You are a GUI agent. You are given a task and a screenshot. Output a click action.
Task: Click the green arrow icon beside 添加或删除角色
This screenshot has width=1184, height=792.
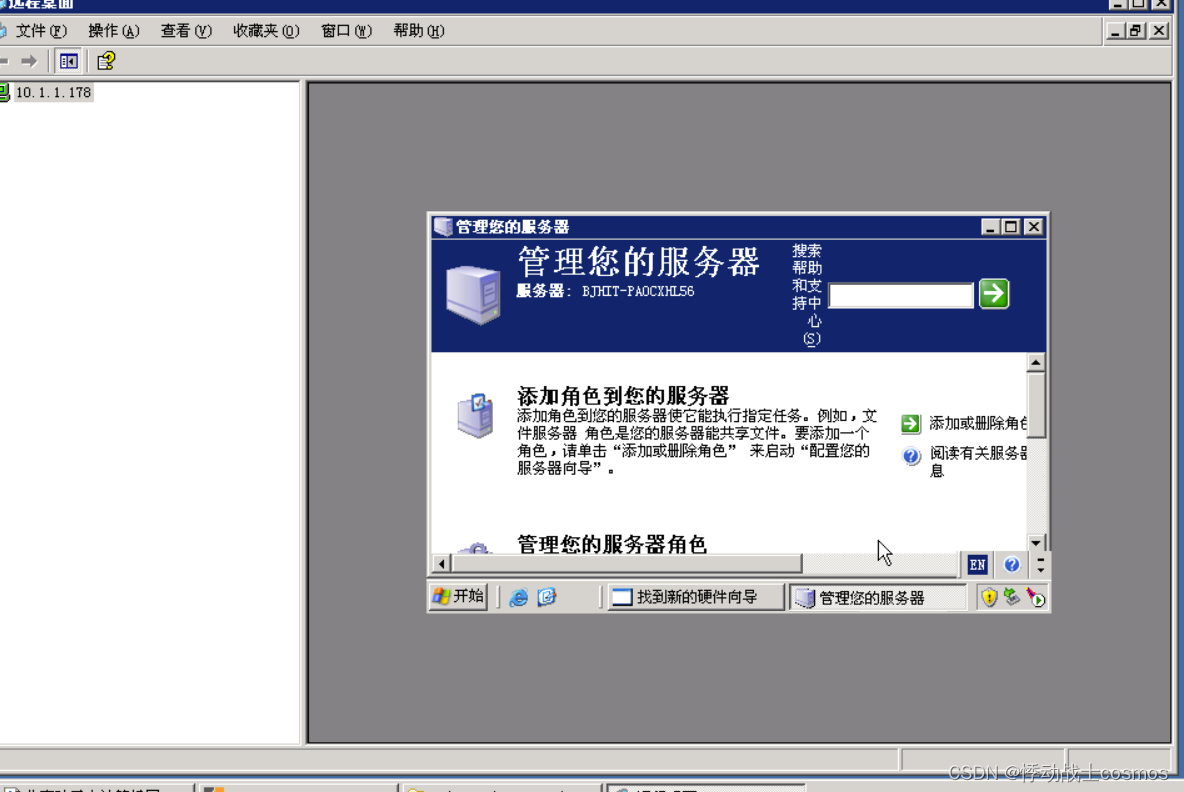click(911, 424)
